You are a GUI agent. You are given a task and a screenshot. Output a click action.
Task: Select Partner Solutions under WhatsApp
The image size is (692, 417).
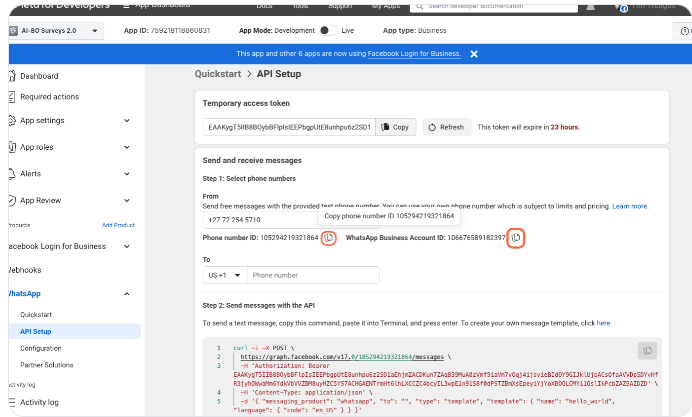47,365
